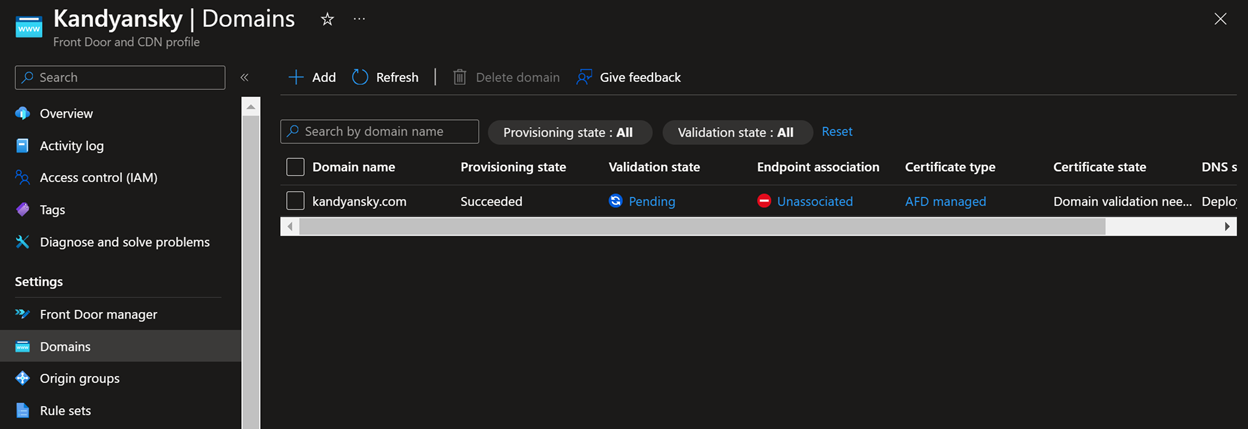Screen dimensions: 1248x429
Task: Click the horizontal scrollbar right arrow
Action: coord(1228,227)
